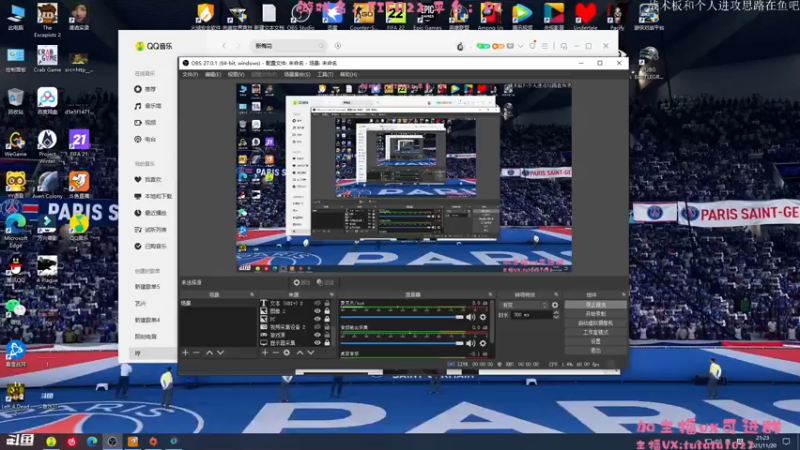Viewport: 800px width, 450px height.
Task: Open OBS View (视图) menu
Action: 236,74
